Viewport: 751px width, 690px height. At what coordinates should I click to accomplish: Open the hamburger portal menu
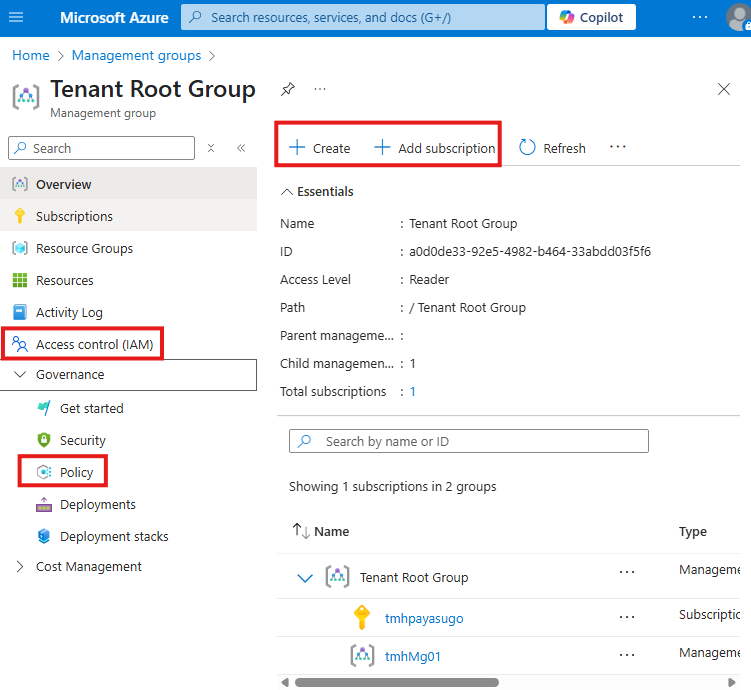(16, 18)
